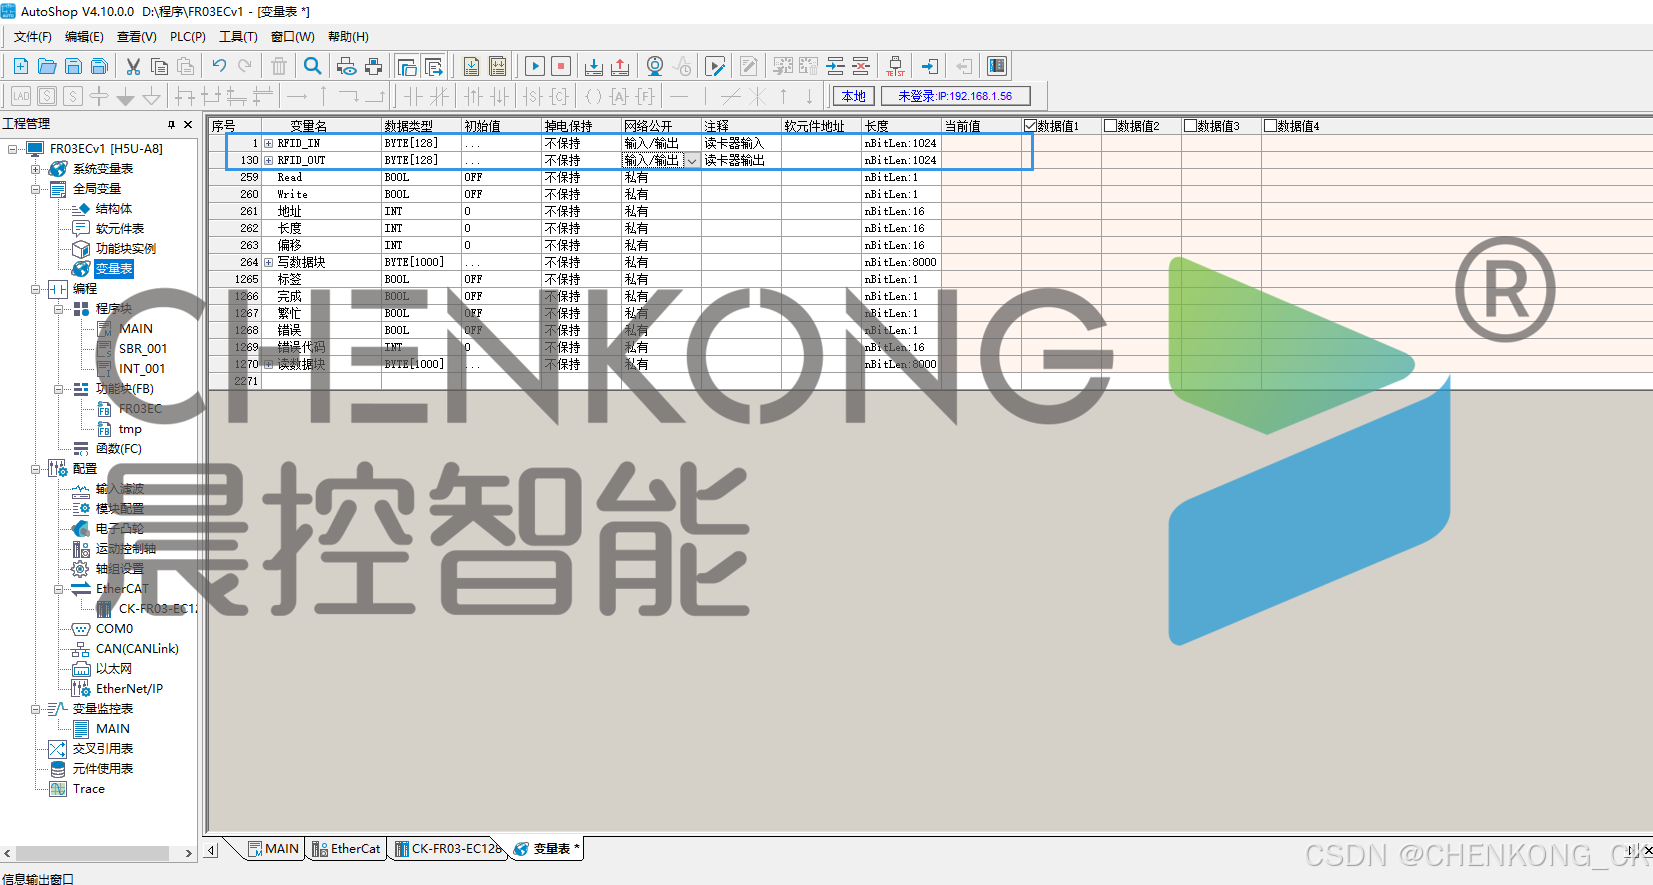
Task: Open the 查看(V) menu
Action: (x=137, y=37)
